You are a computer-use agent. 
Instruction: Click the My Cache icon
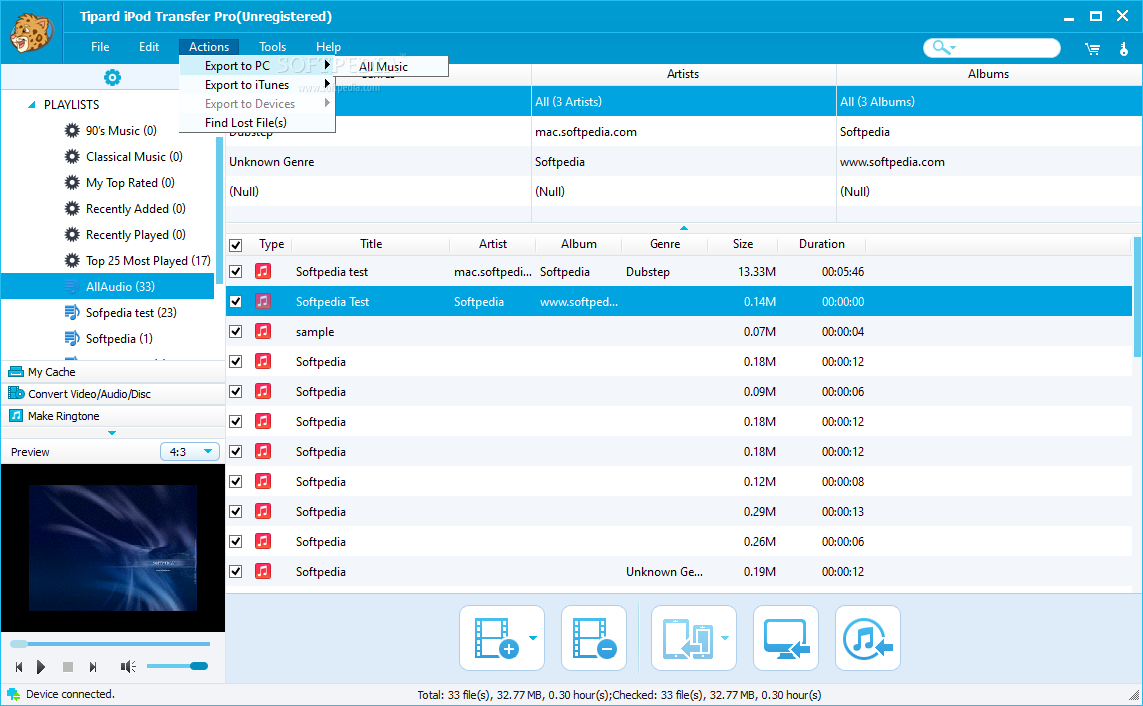(15, 372)
